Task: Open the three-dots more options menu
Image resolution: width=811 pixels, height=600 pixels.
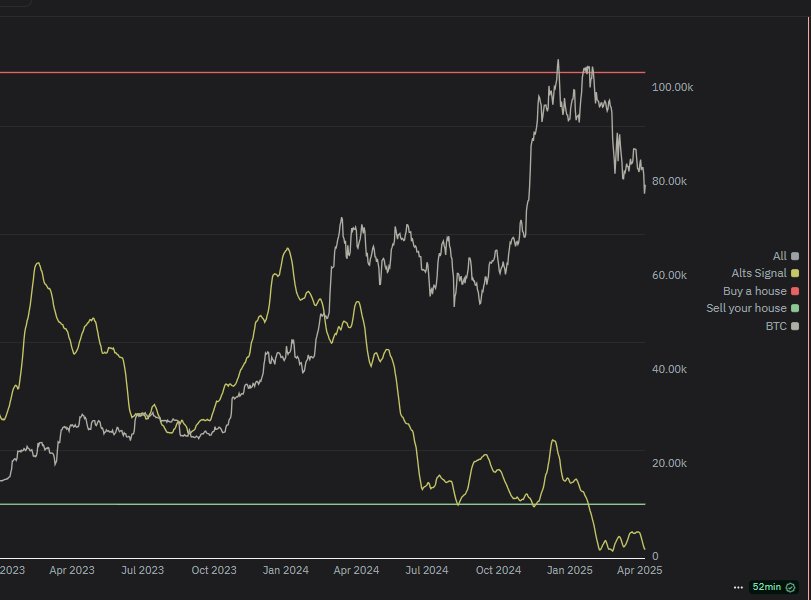Action: coord(739,586)
